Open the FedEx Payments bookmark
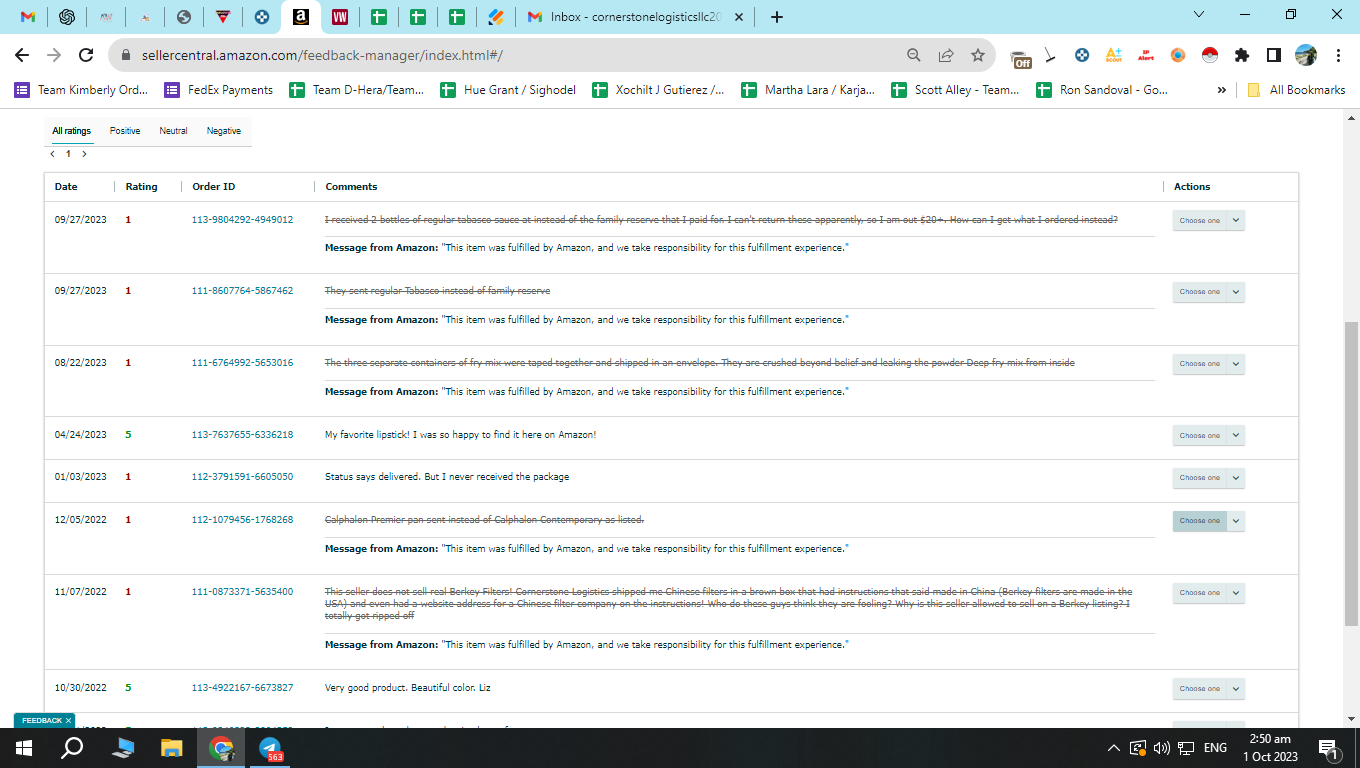 tap(219, 90)
